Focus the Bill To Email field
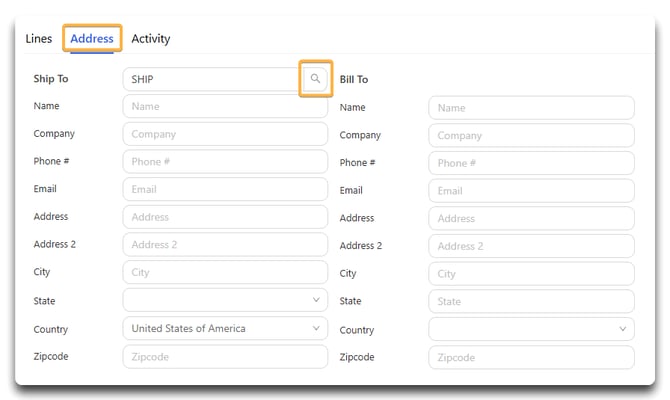The width and height of the screenshot is (670, 400). point(531,191)
